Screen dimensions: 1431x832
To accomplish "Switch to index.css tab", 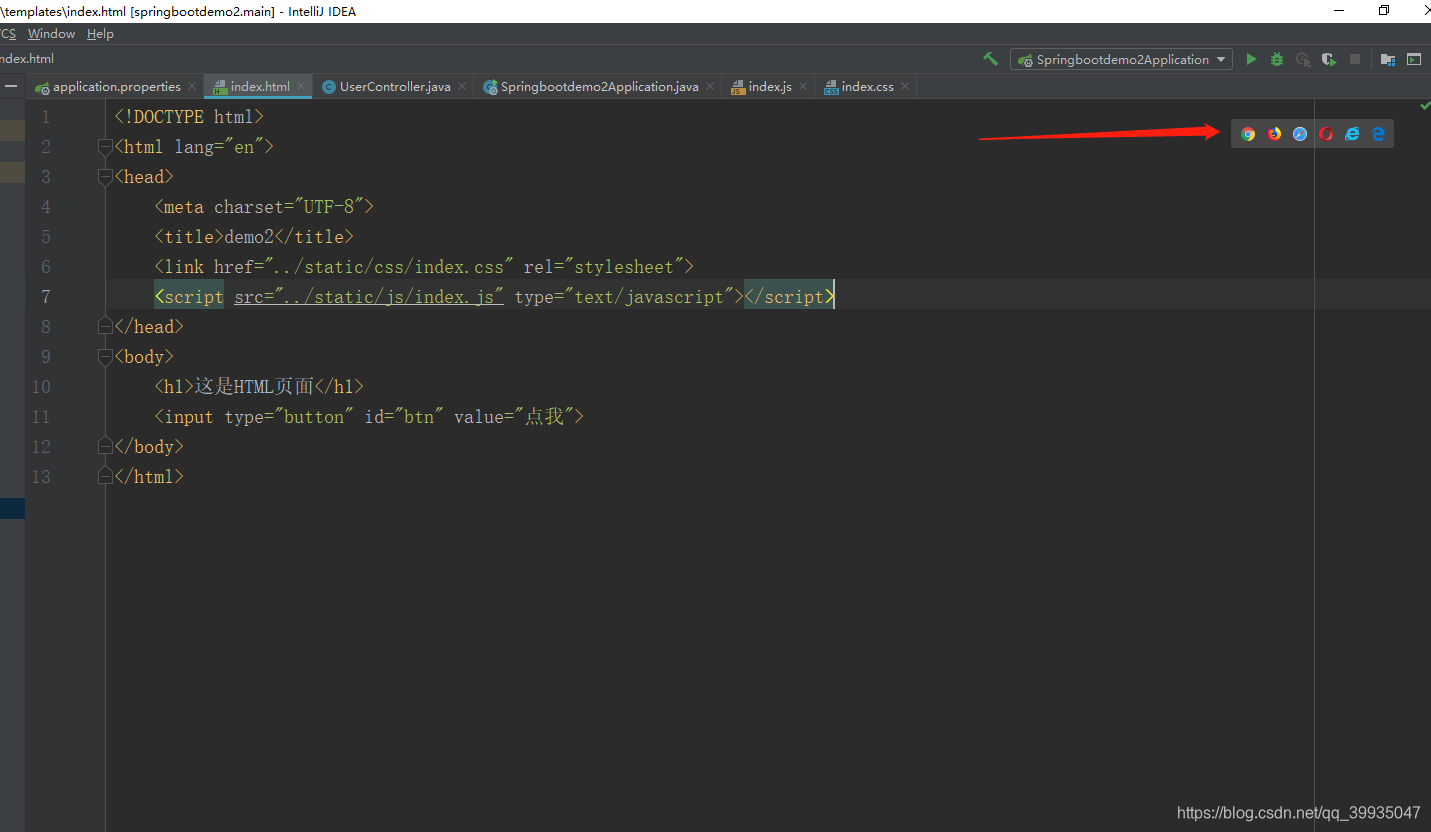I will [867, 87].
